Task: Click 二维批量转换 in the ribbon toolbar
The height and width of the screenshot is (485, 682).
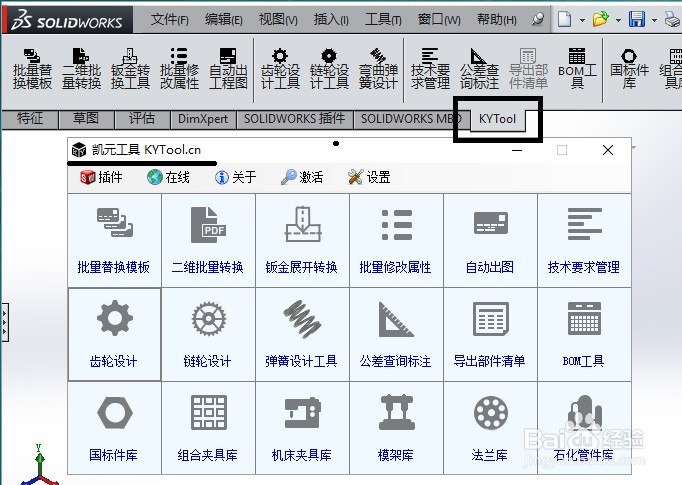Action: click(x=81, y=68)
